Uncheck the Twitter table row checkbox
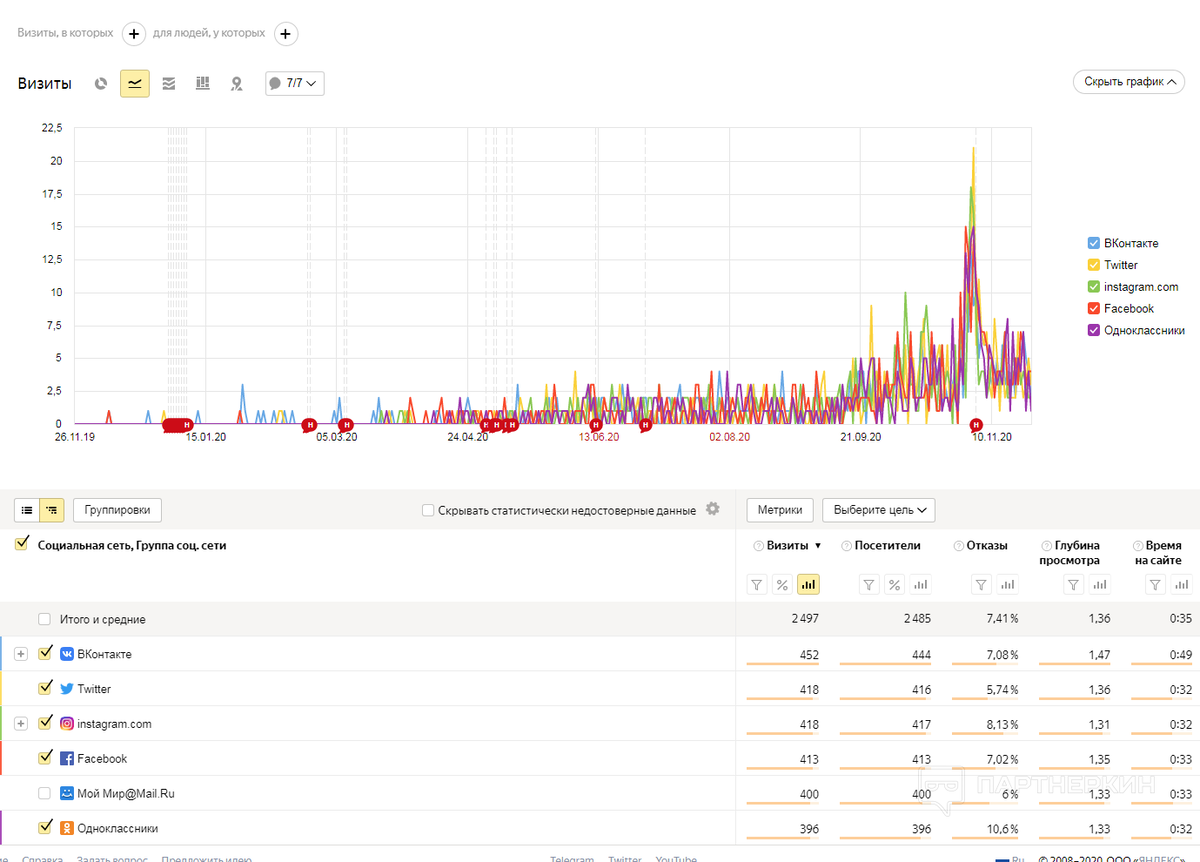 coord(44,688)
